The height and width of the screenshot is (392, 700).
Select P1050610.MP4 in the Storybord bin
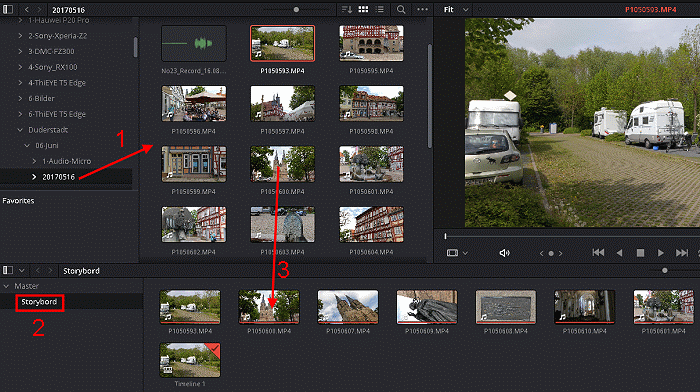tap(584, 307)
